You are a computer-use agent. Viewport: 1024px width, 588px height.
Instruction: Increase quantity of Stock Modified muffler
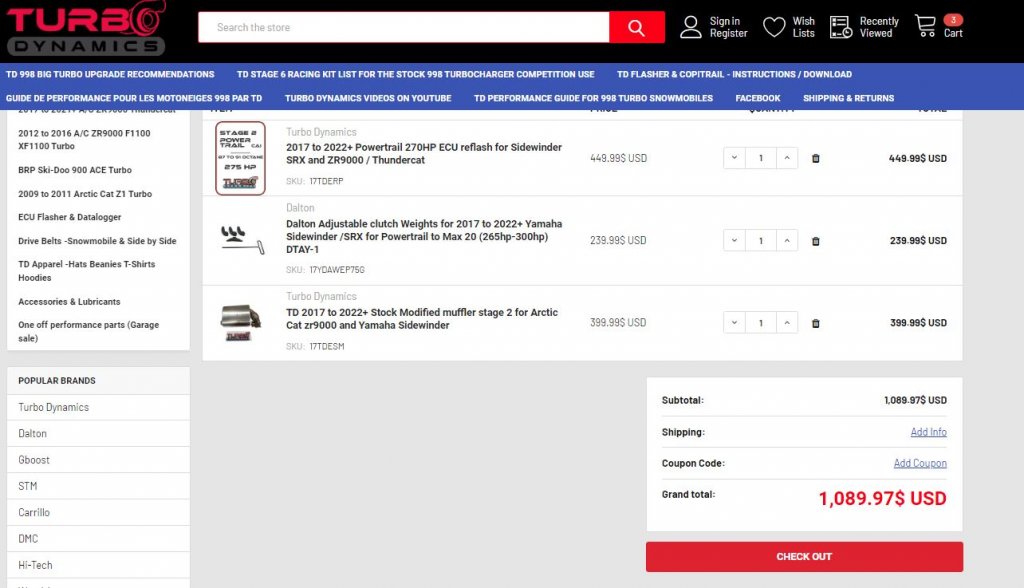tap(787, 323)
